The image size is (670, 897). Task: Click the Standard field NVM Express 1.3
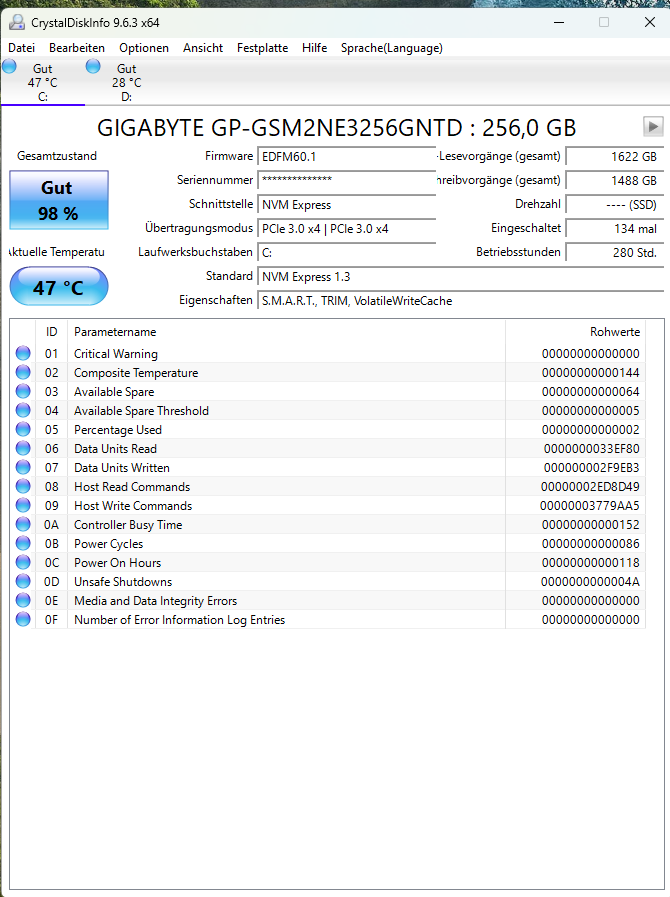click(x=460, y=277)
